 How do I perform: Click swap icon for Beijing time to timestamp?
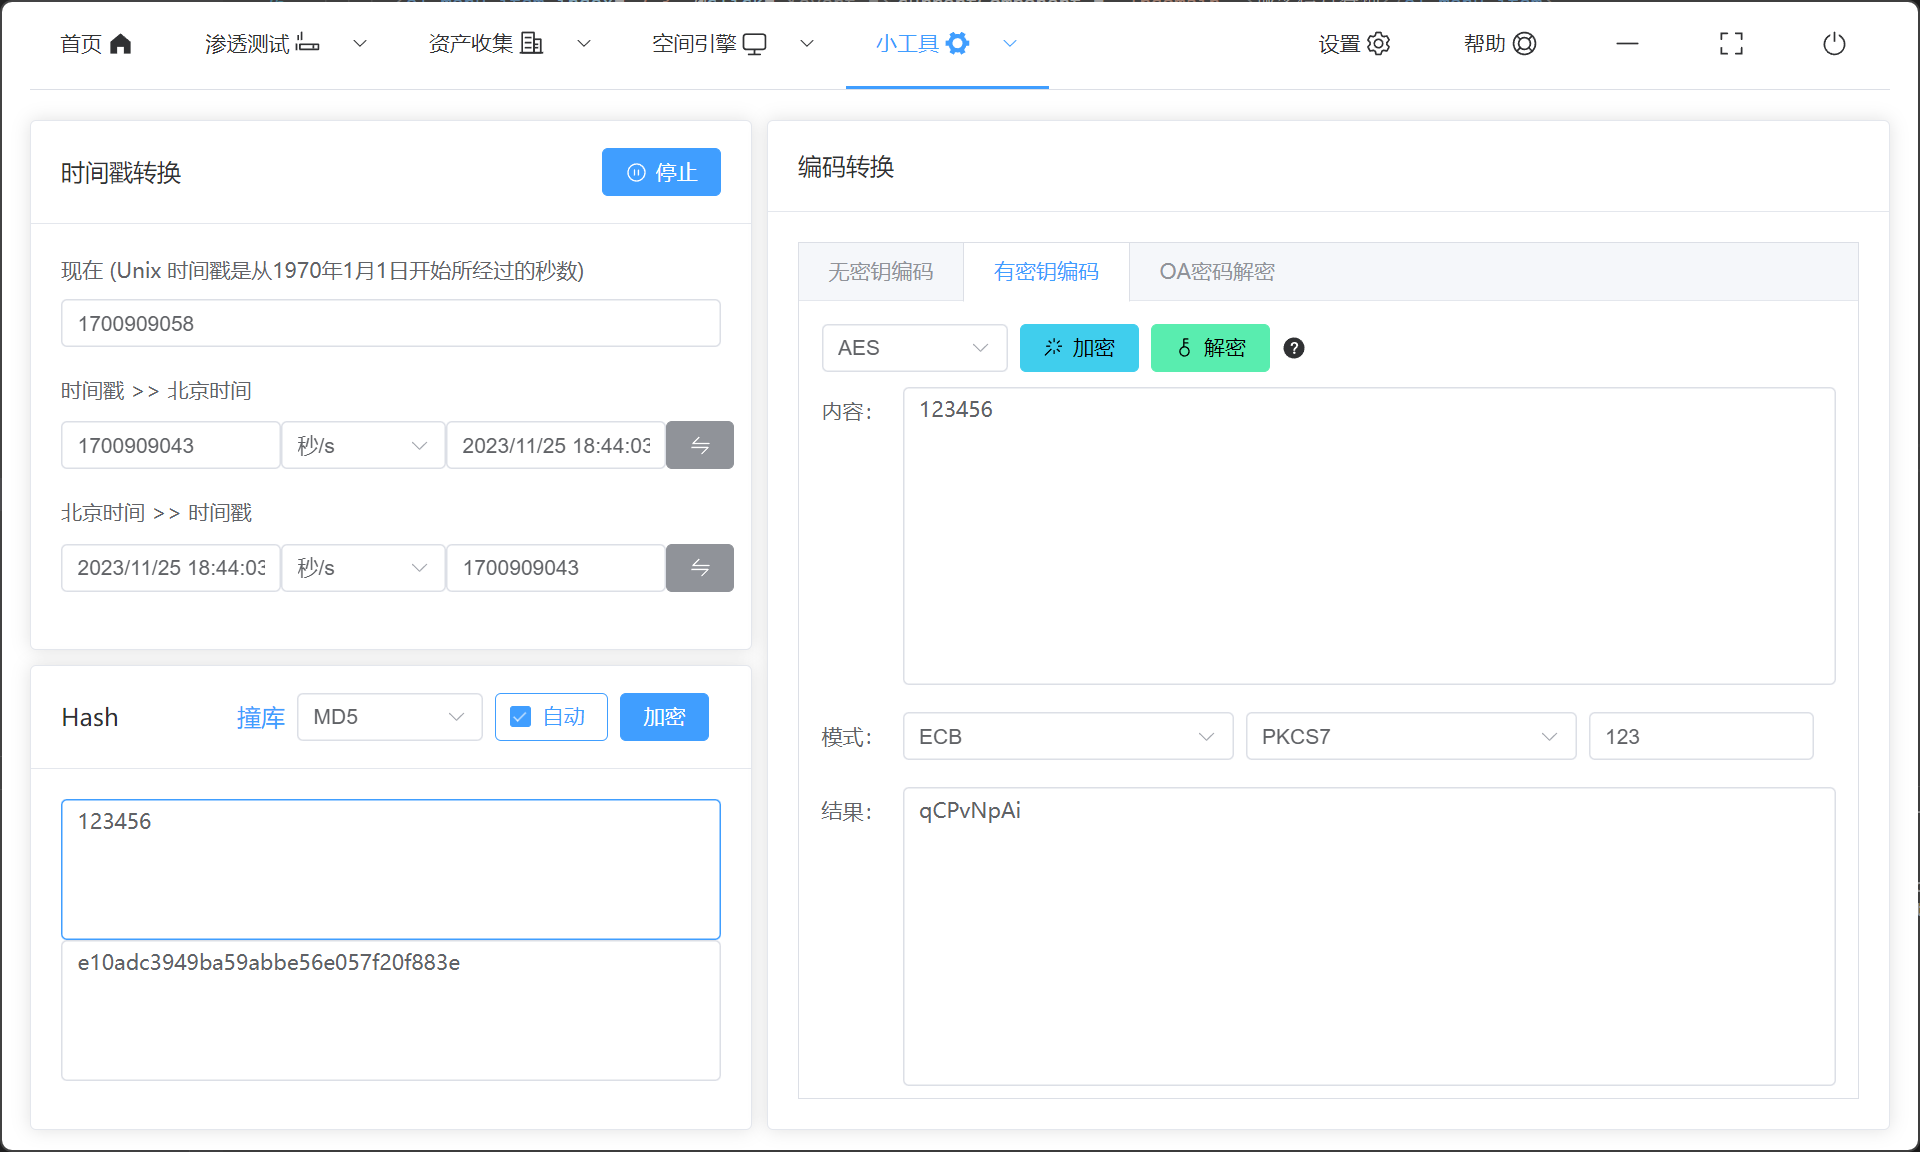pyautogui.click(x=700, y=568)
